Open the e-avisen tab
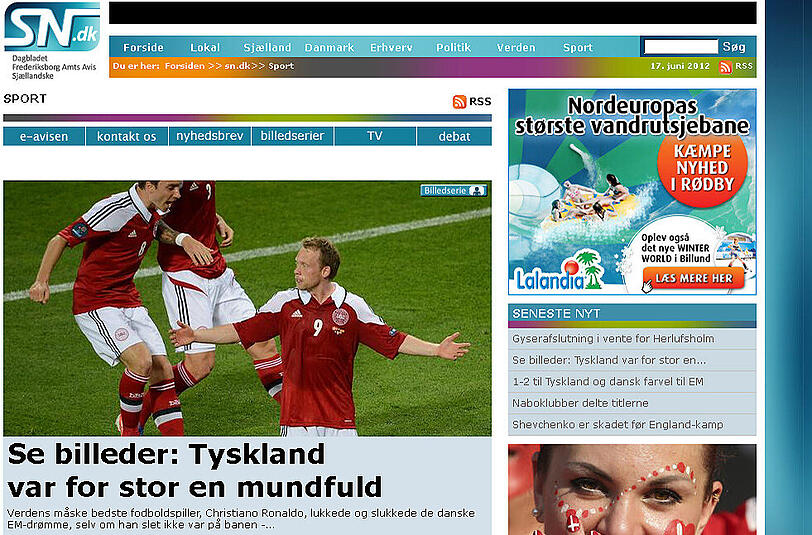812x535 pixels. tap(44, 136)
